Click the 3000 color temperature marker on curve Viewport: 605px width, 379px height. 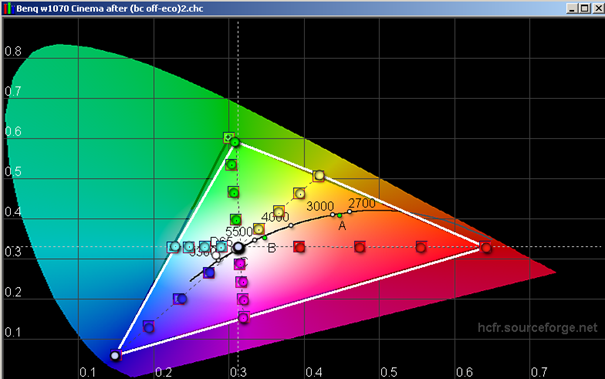(333, 215)
